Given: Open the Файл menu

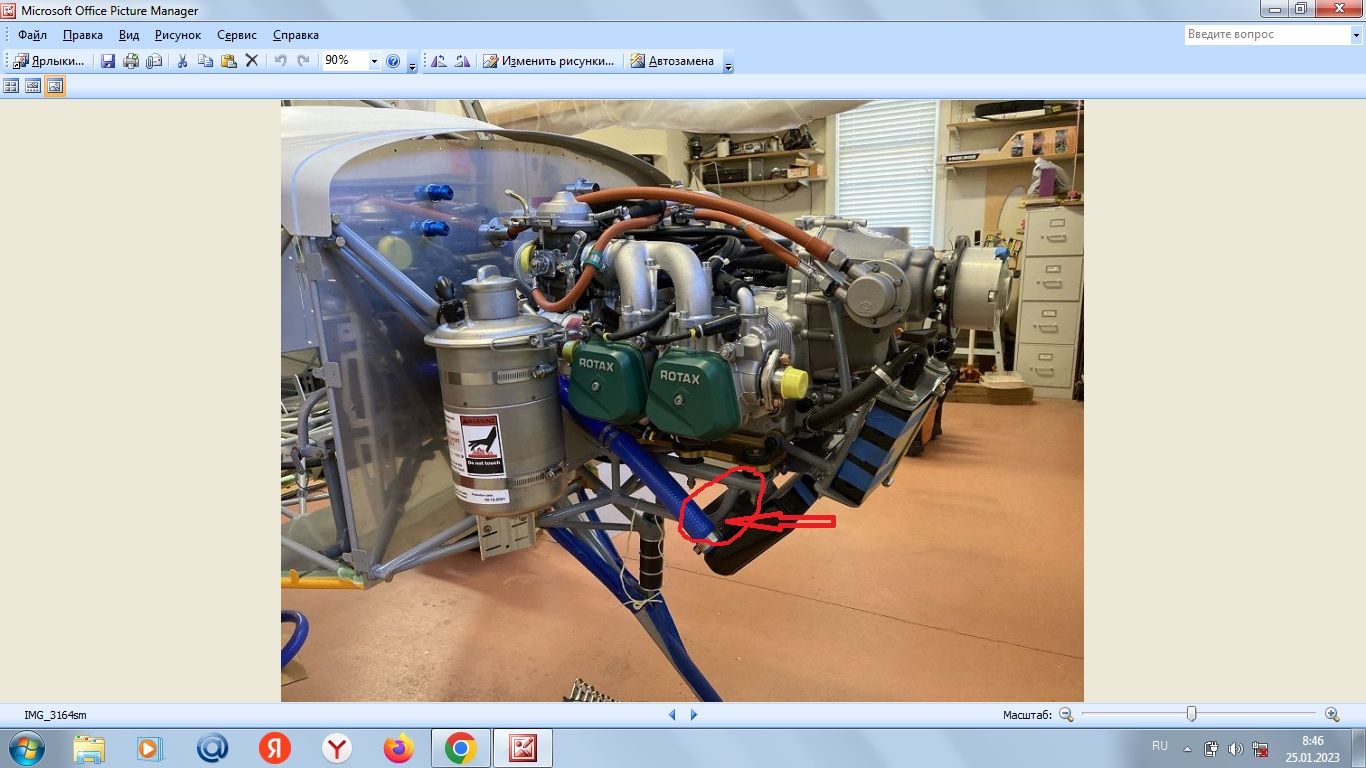Looking at the screenshot, I should [x=32, y=35].
